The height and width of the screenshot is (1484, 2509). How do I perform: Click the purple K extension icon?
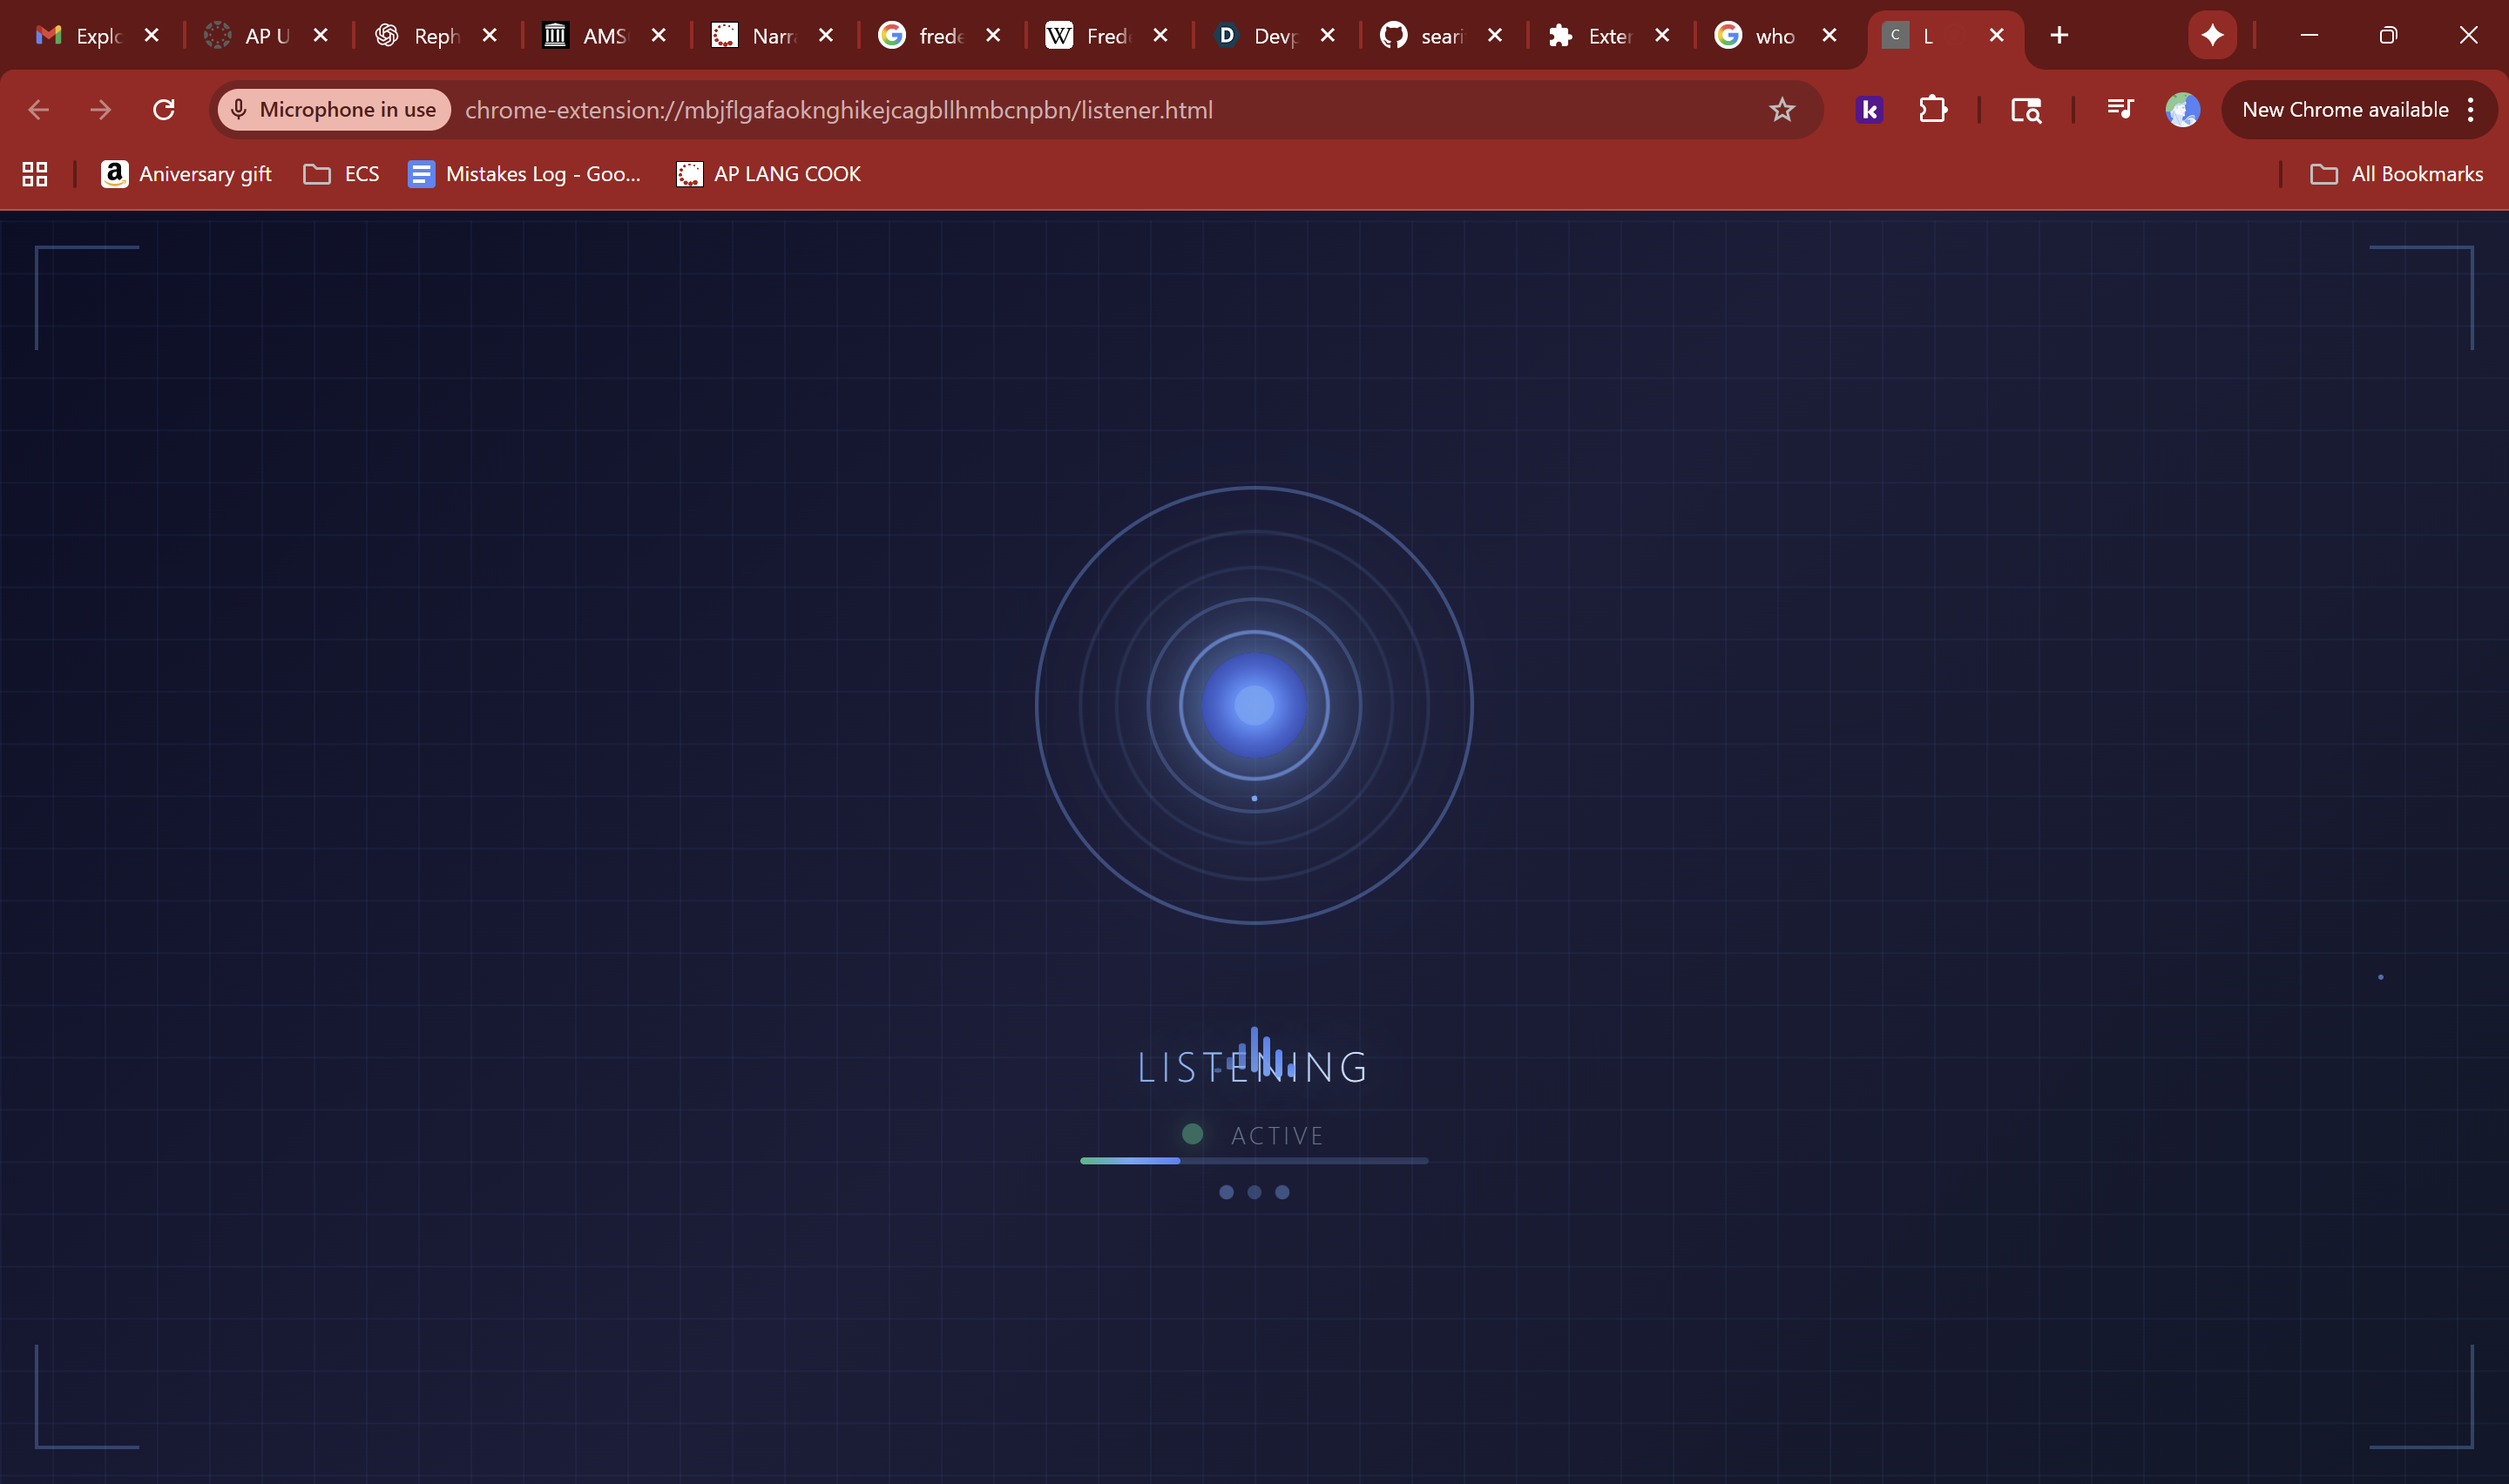point(1868,110)
